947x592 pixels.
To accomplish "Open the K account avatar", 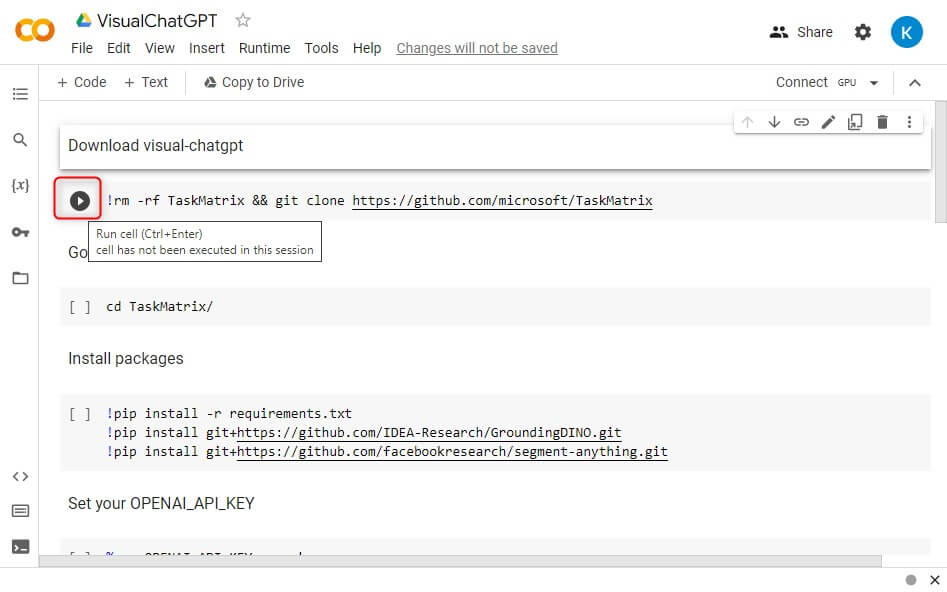I will [906, 32].
